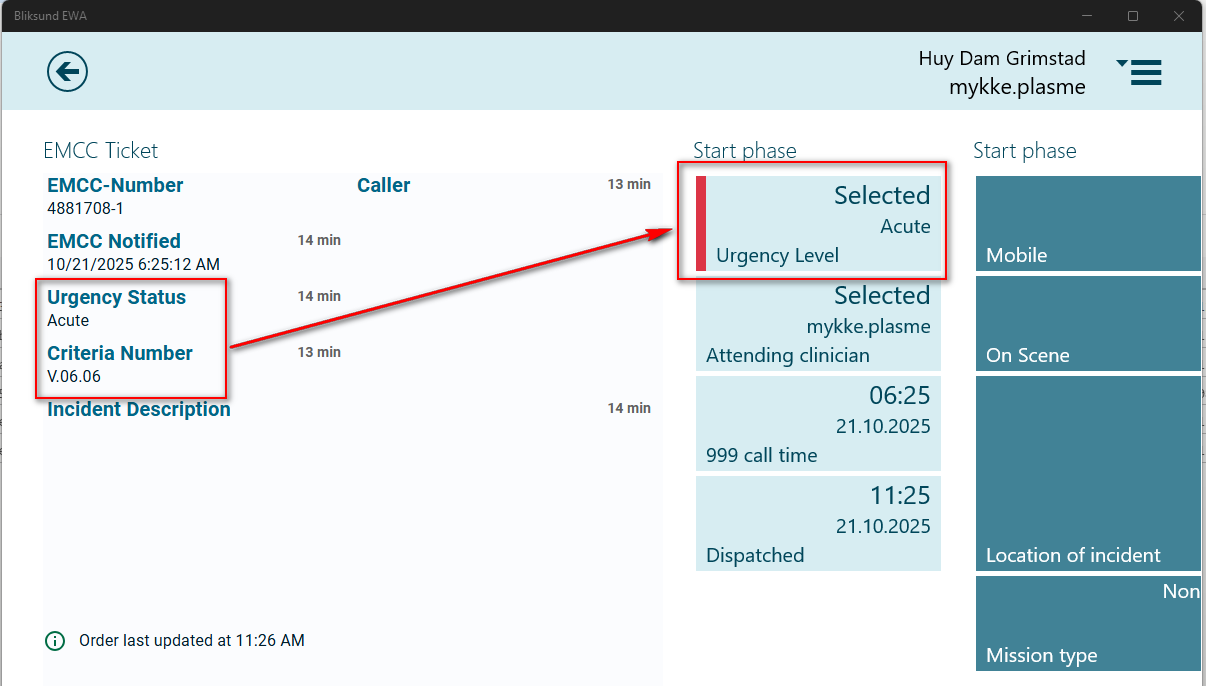The height and width of the screenshot is (686, 1206).
Task: Click the Caller field label
Action: point(384,186)
